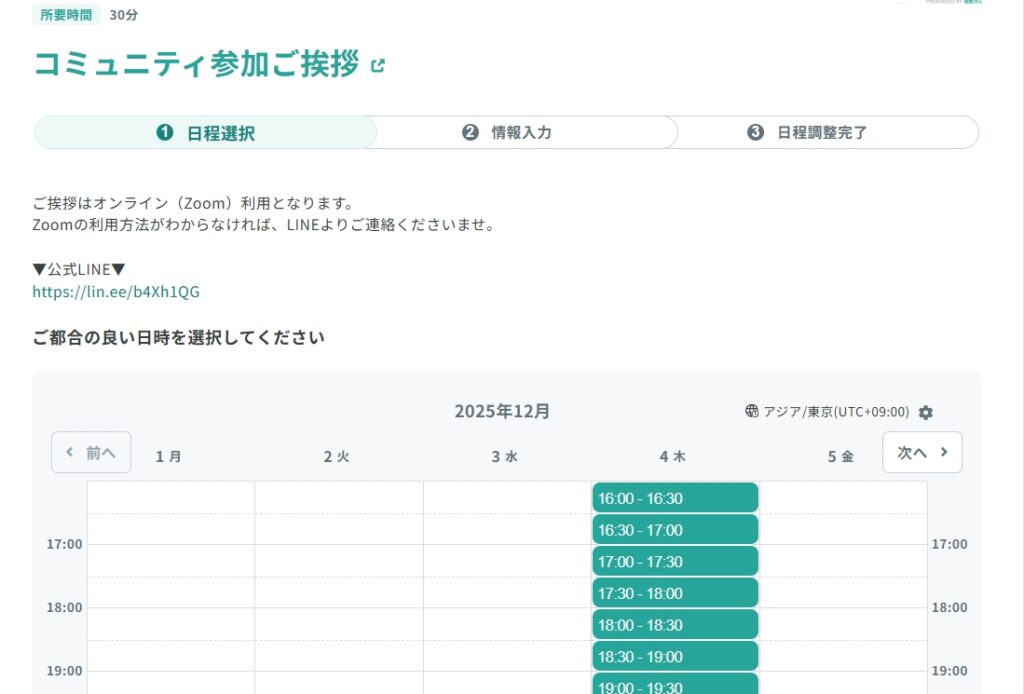Pick the 16:00 - 16:30 time slot
The width and height of the screenshot is (1024, 694).
point(675,498)
